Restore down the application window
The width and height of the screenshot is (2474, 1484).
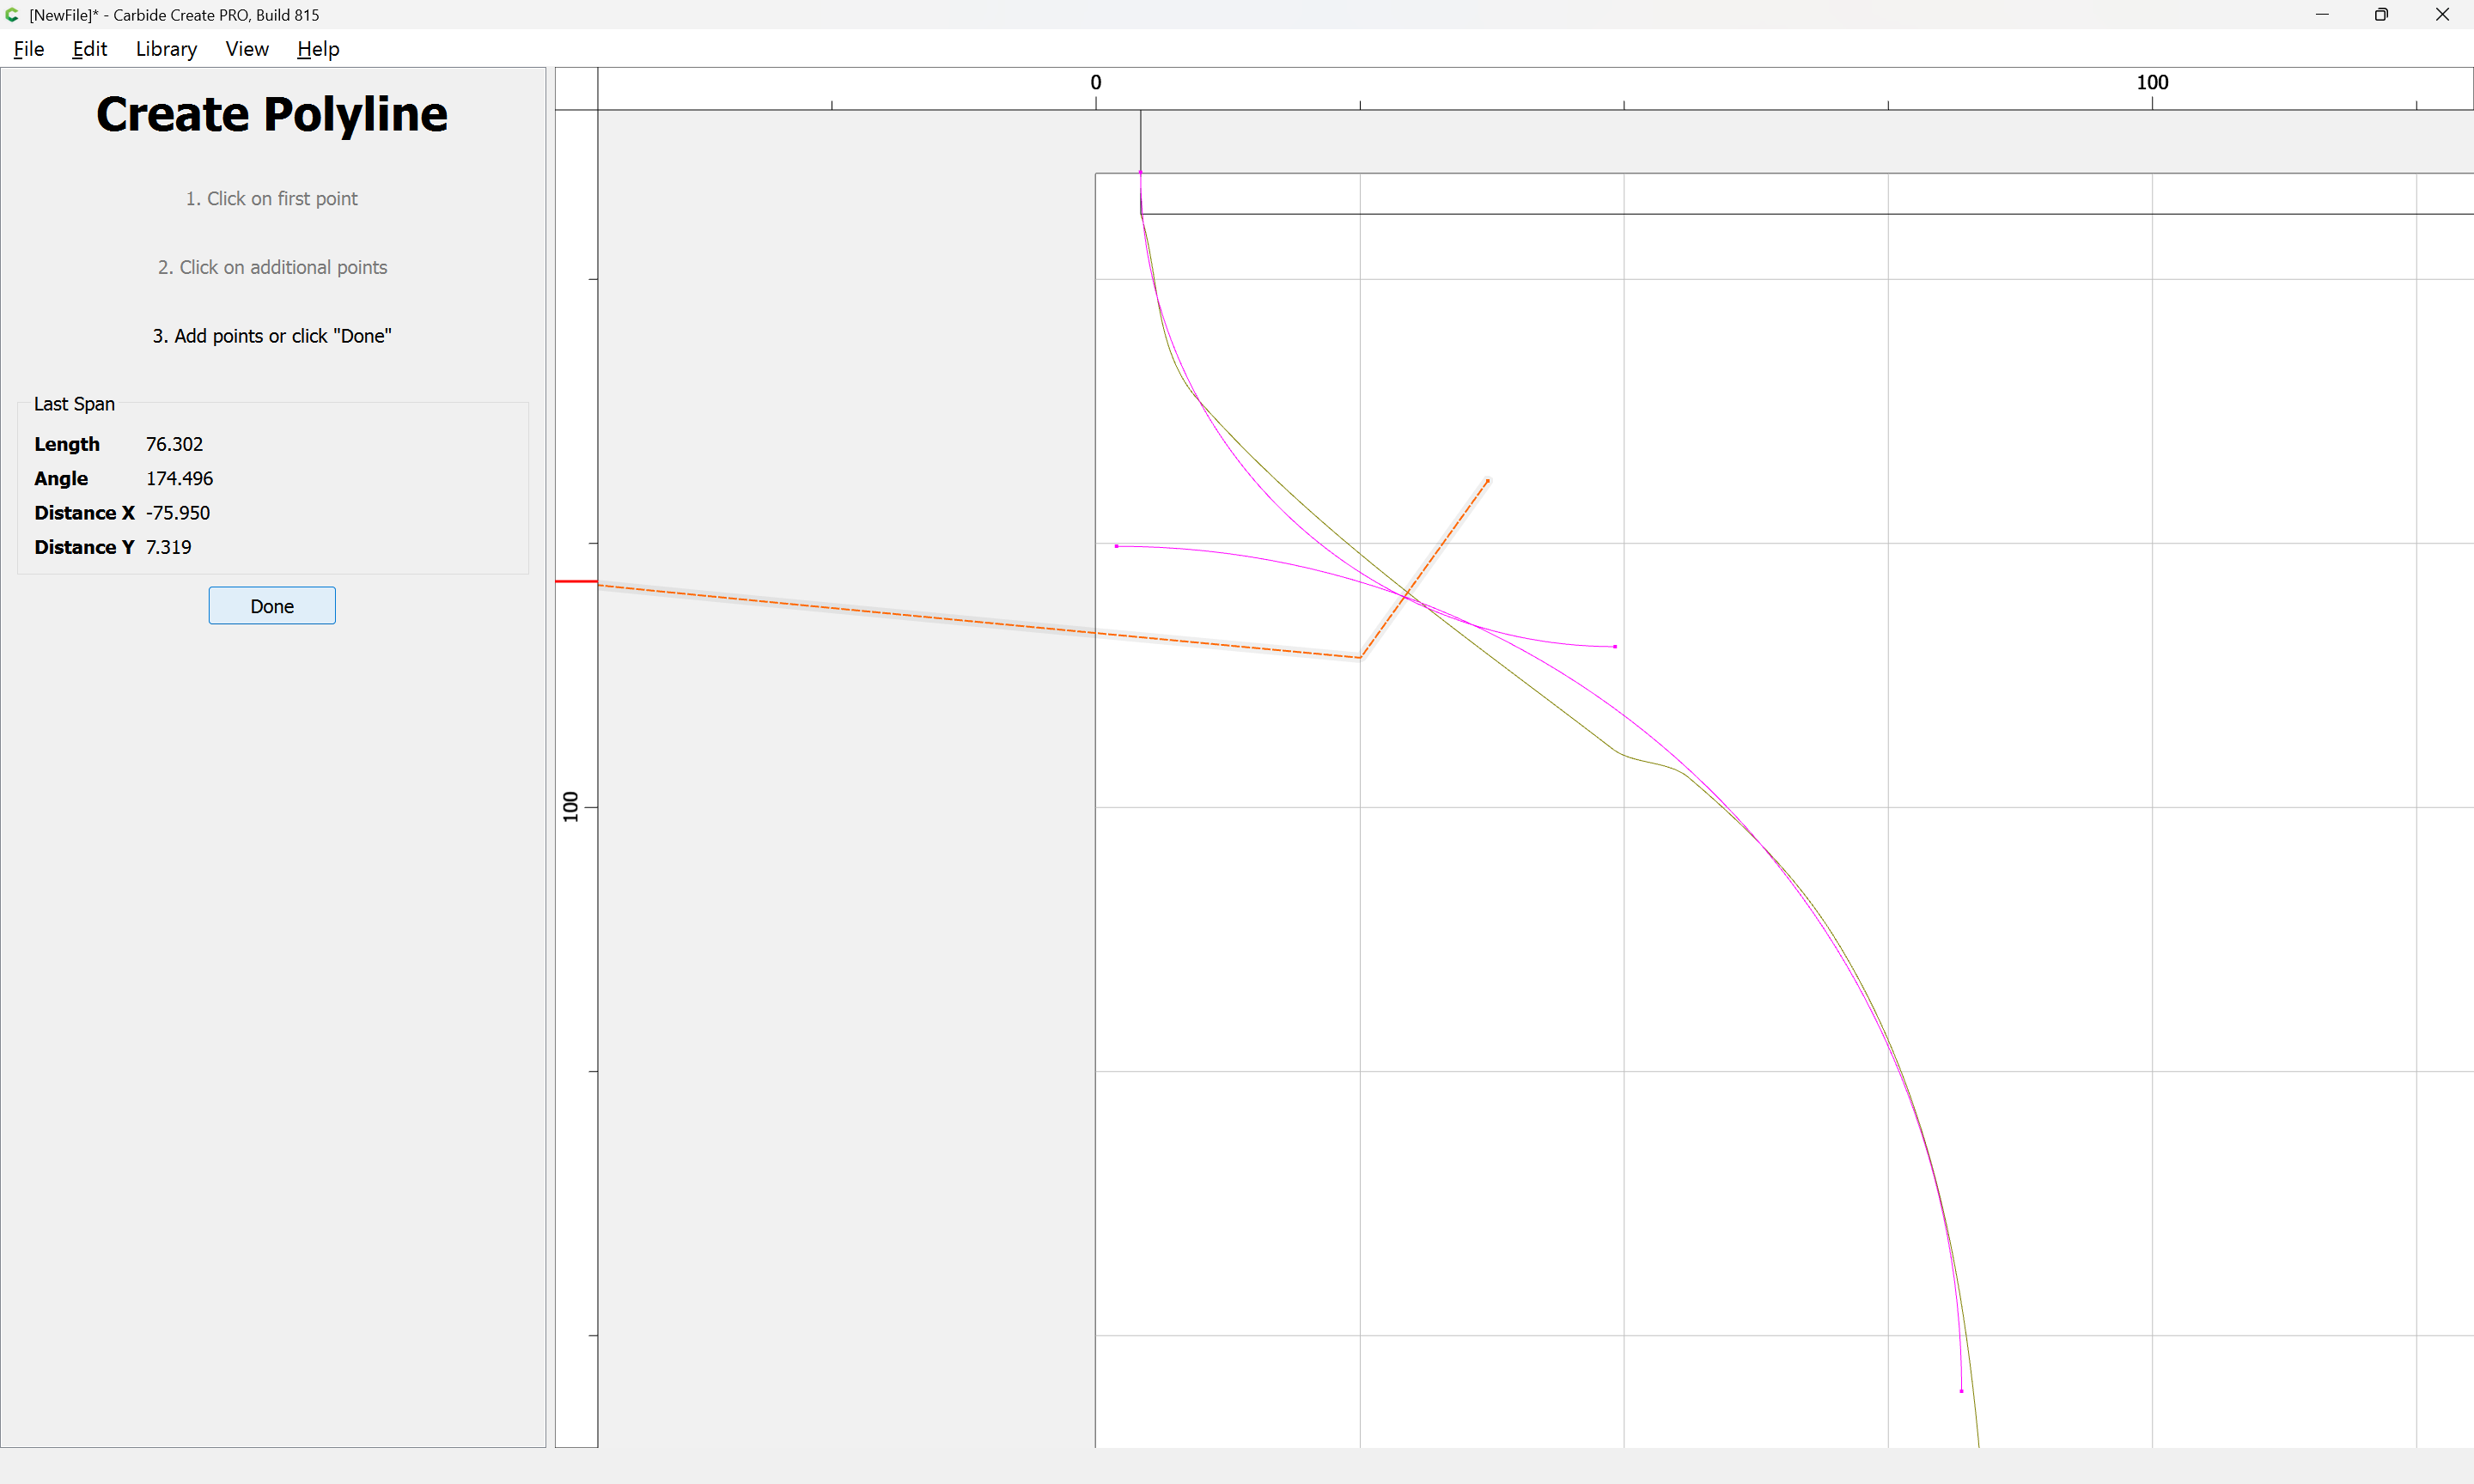(2381, 15)
